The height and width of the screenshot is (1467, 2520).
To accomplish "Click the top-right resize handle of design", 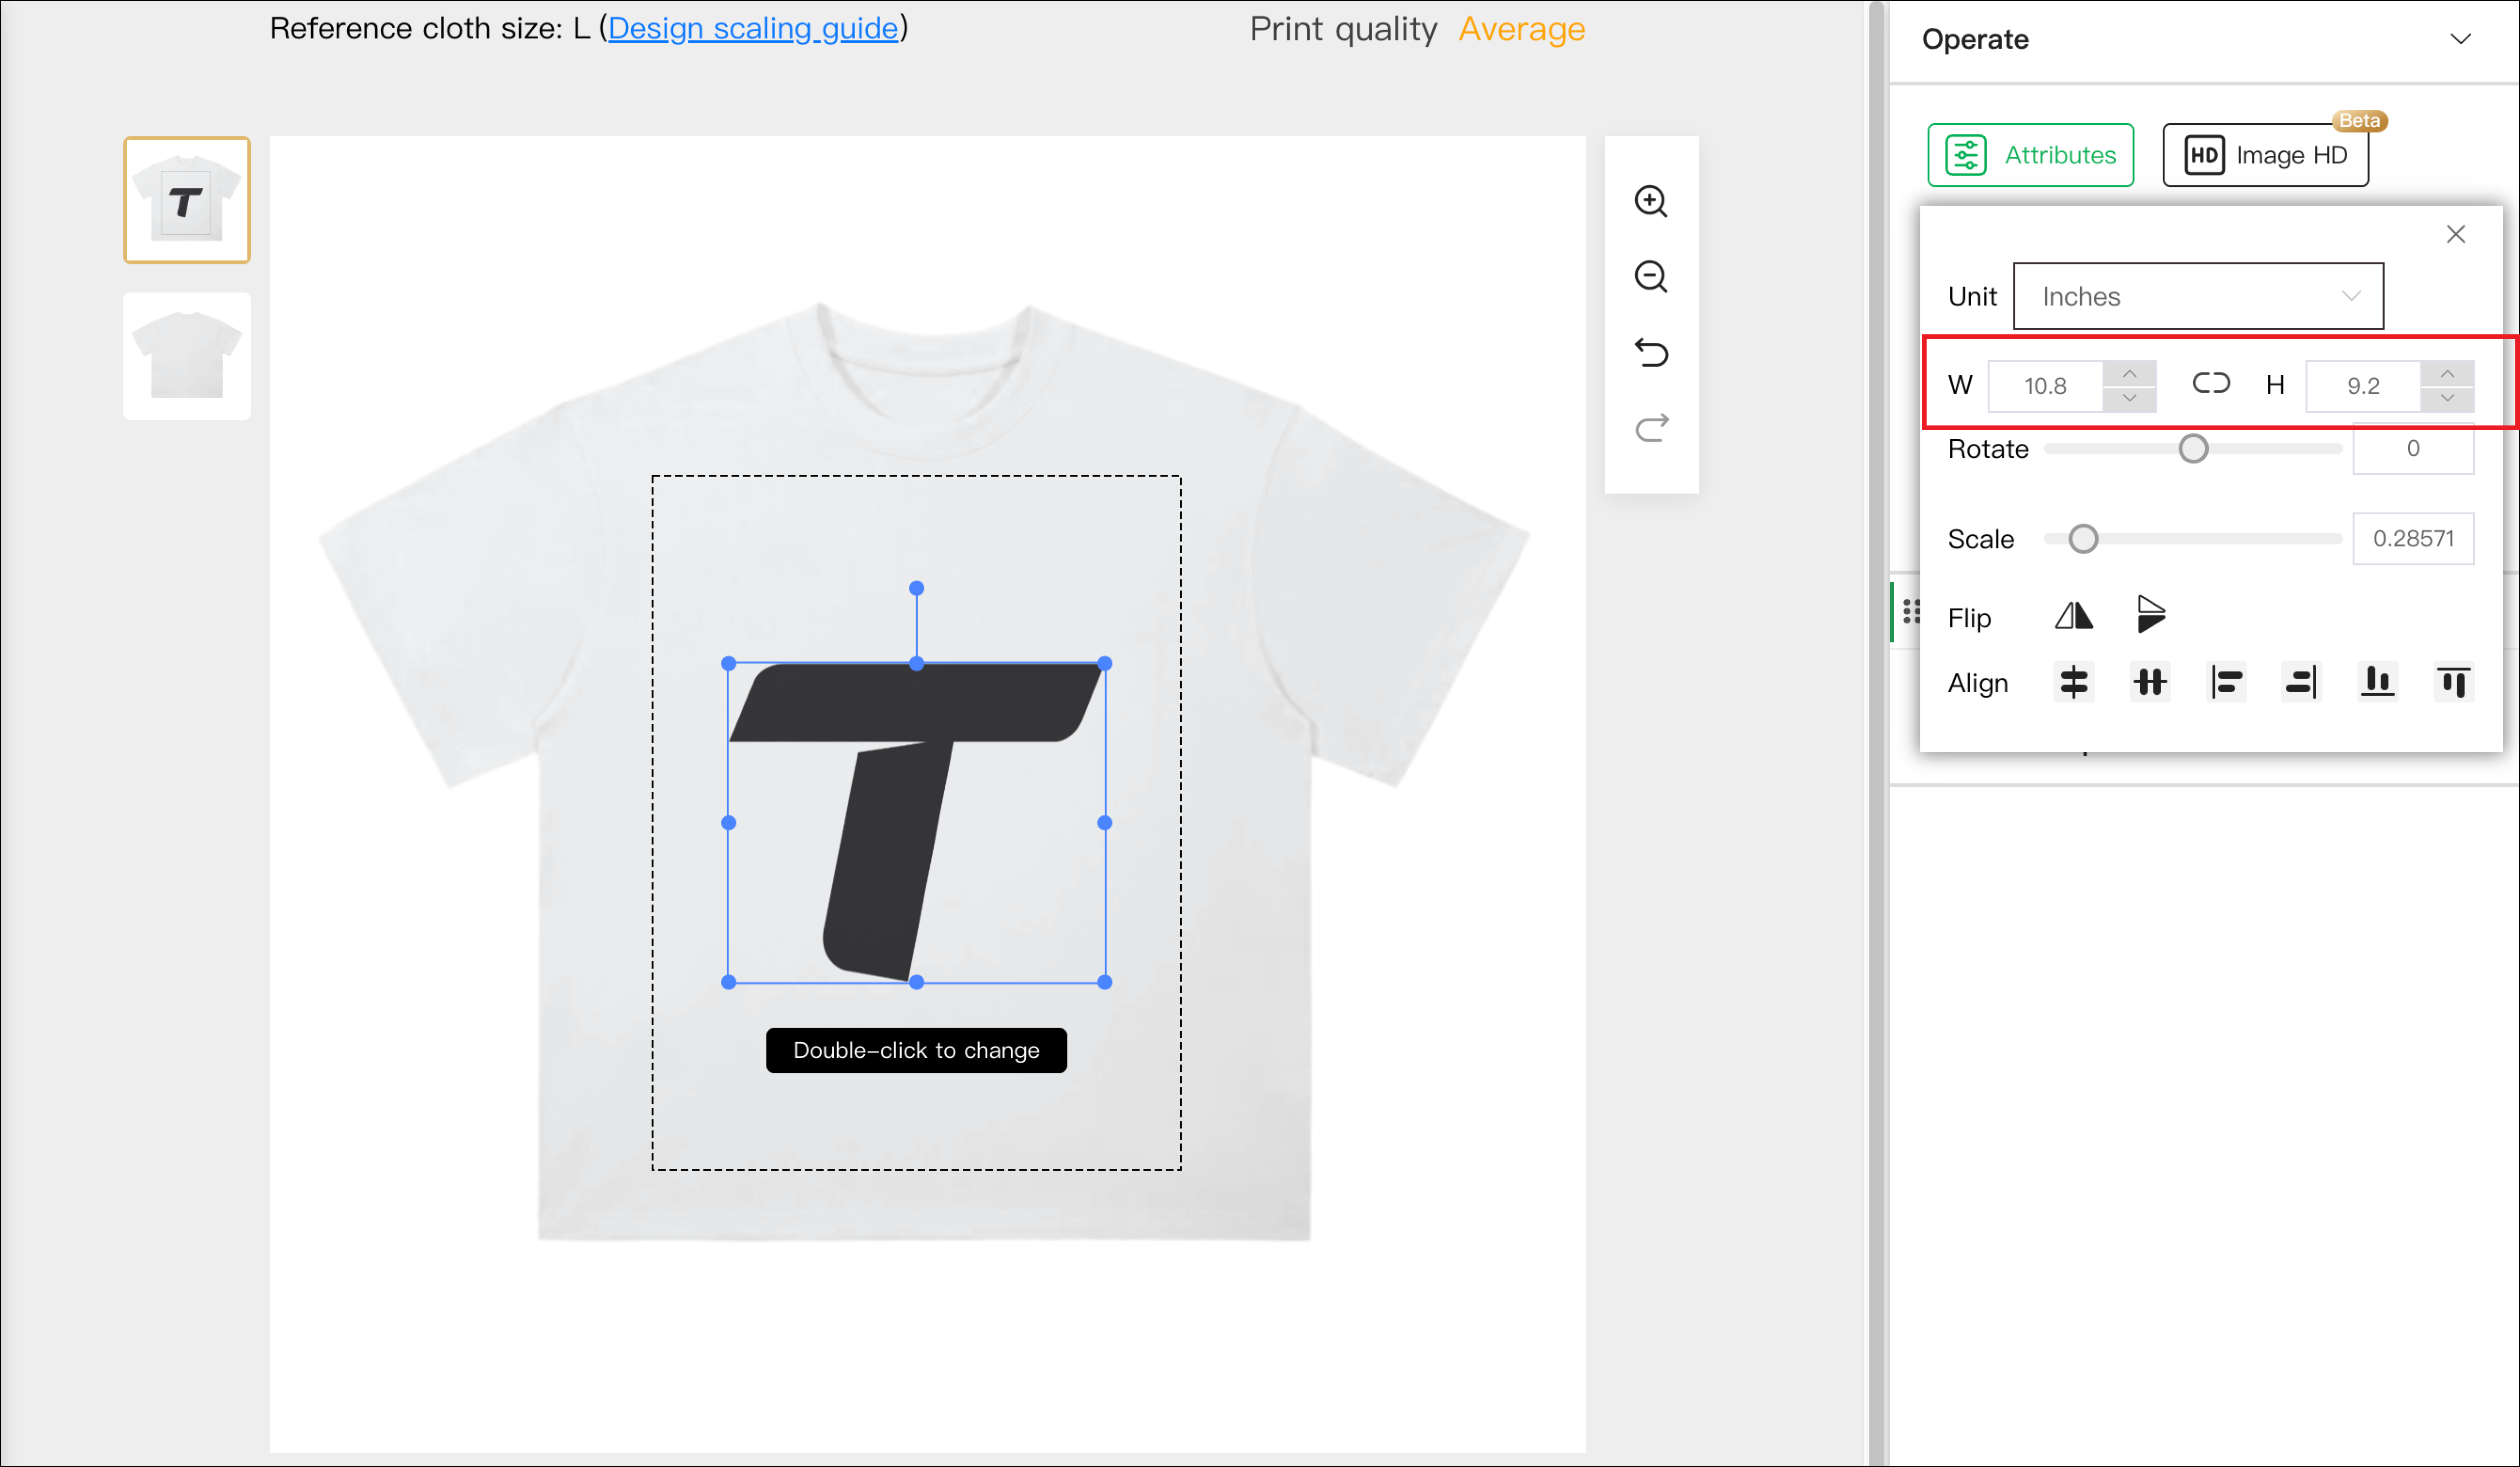I will (x=1104, y=663).
